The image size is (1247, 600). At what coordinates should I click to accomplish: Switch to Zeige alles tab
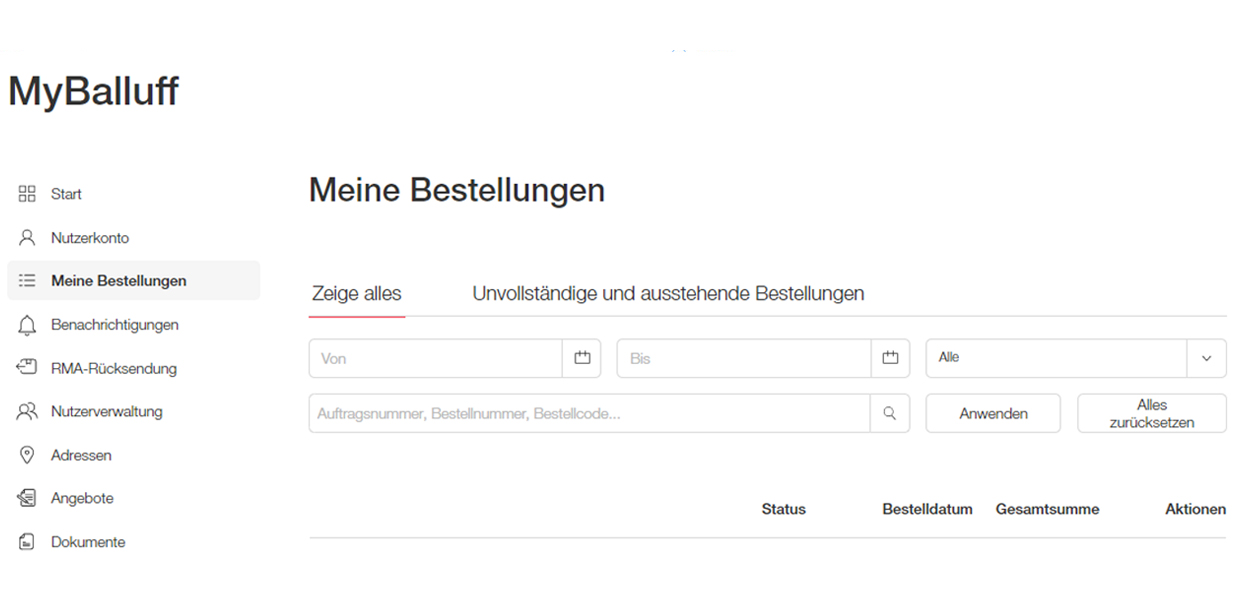[x=356, y=294]
